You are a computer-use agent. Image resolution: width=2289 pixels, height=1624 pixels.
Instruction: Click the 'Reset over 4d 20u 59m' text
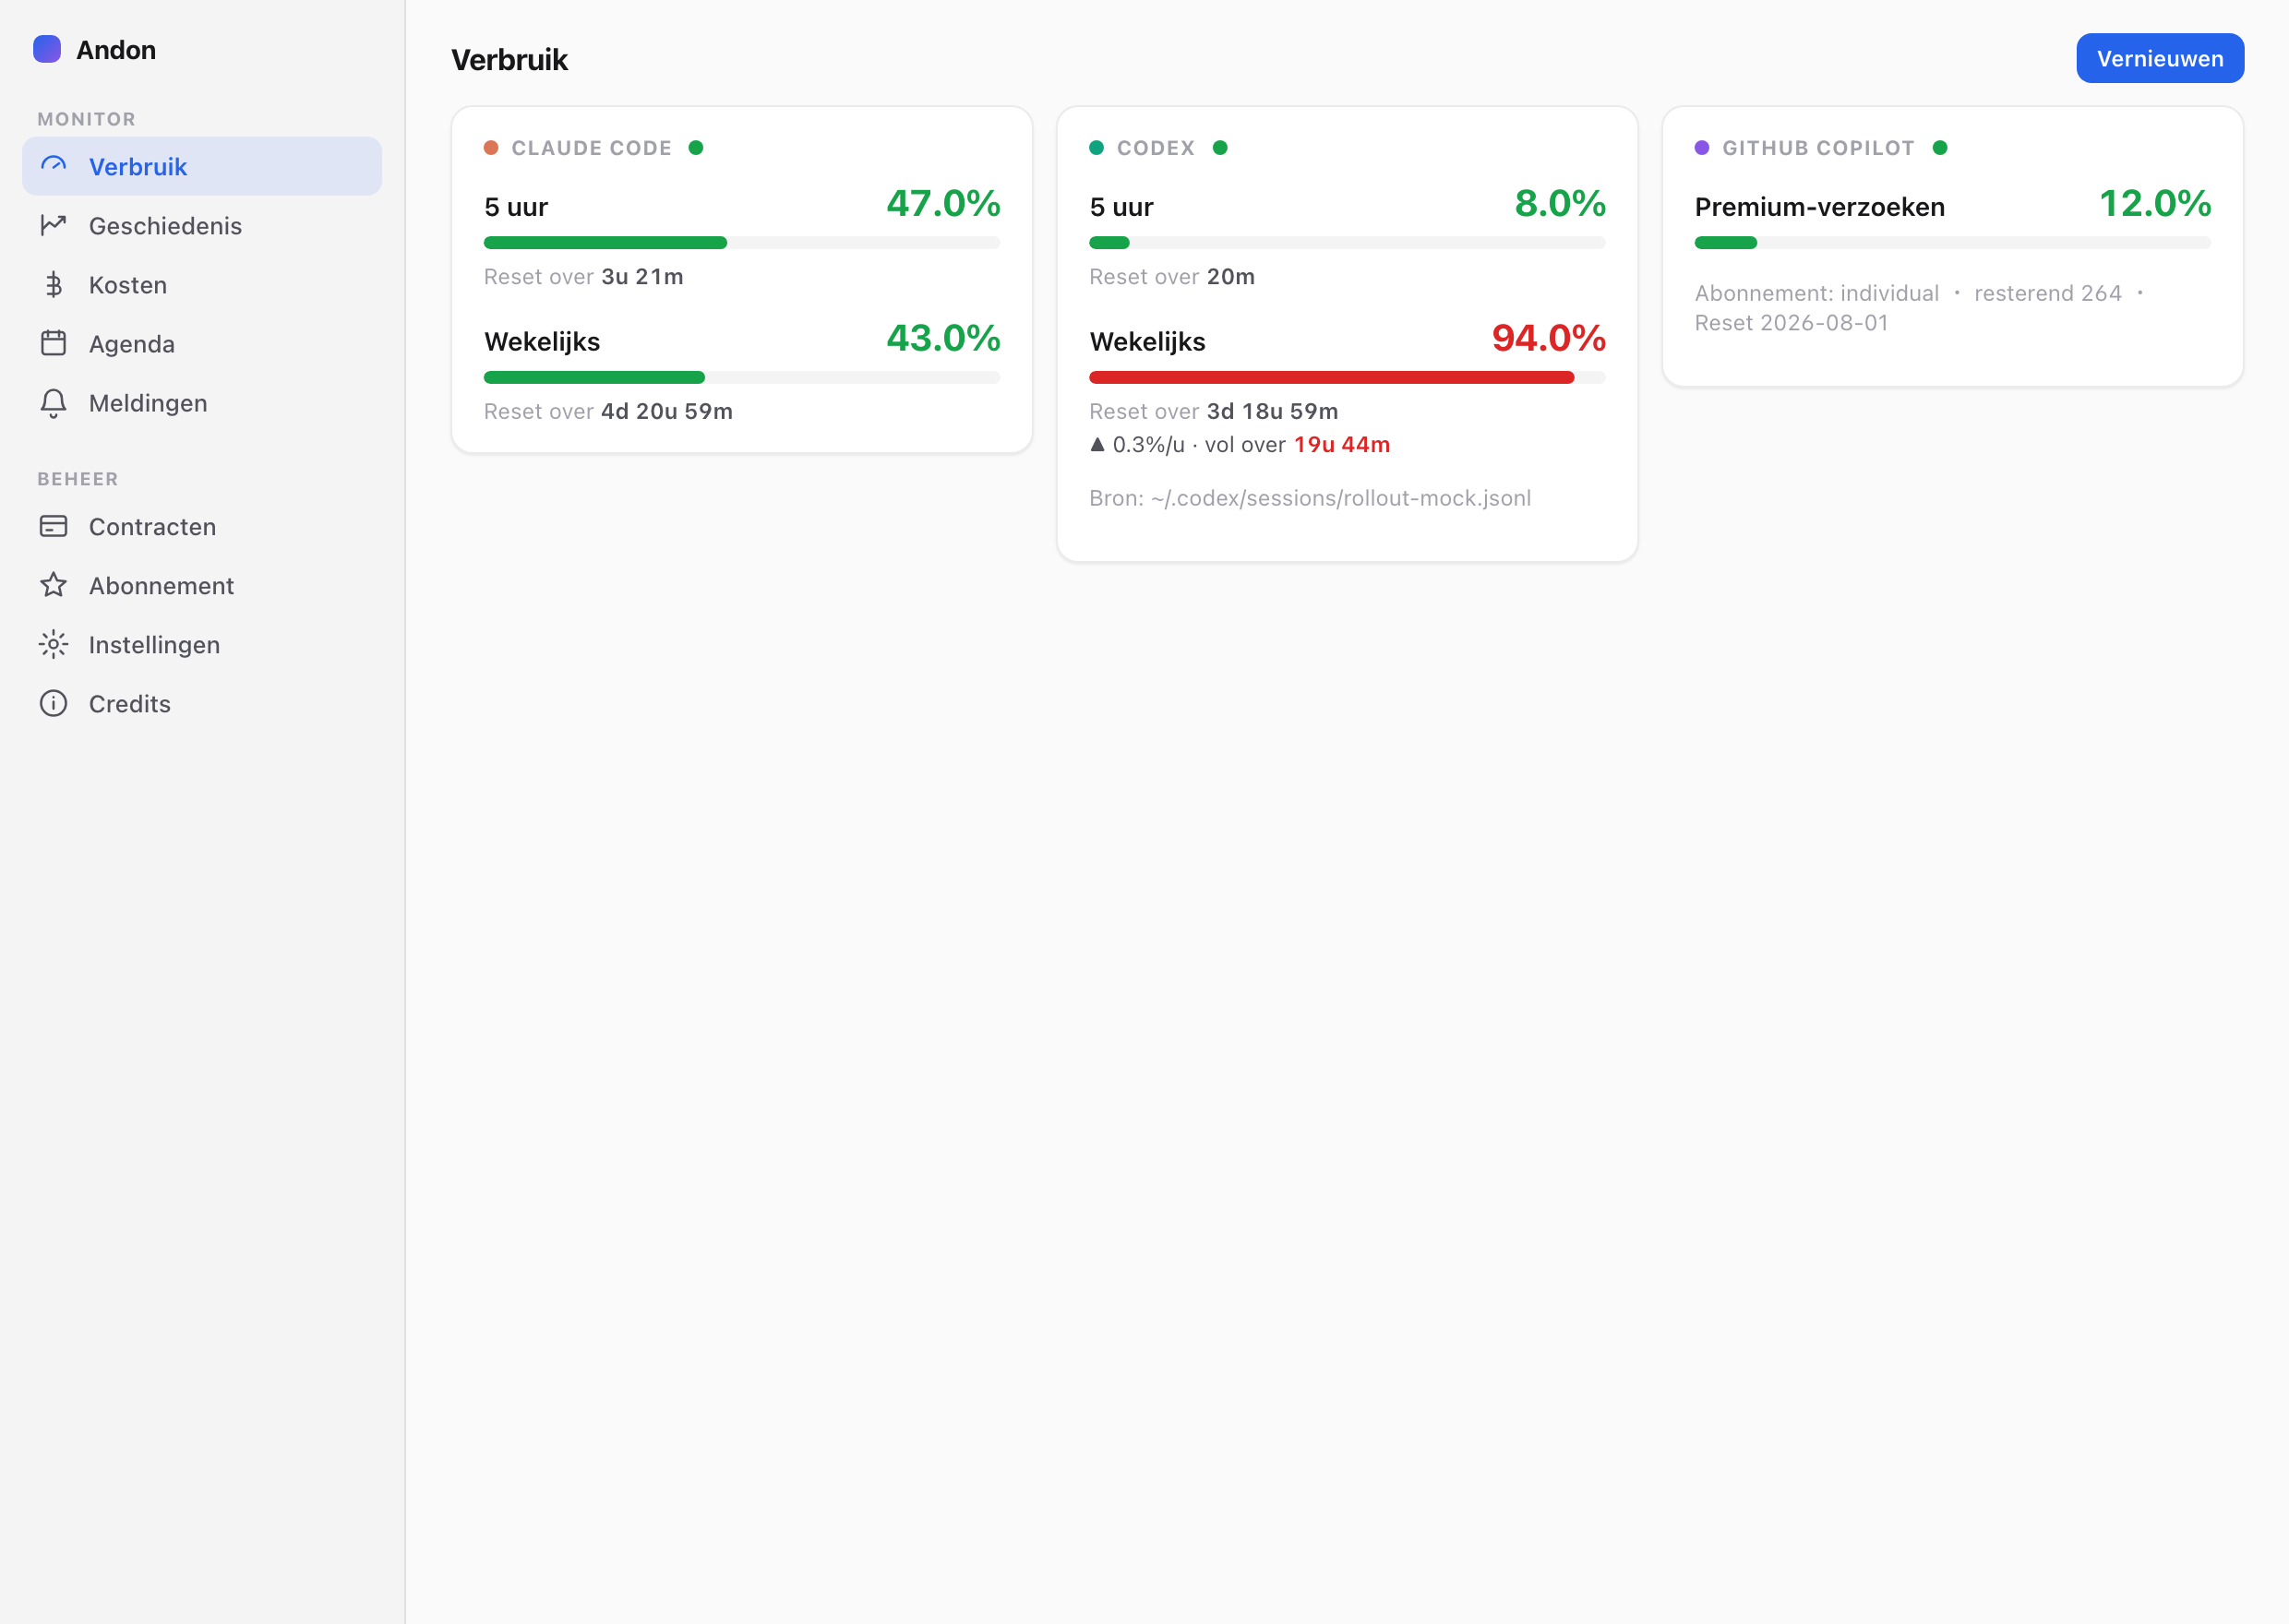608,411
